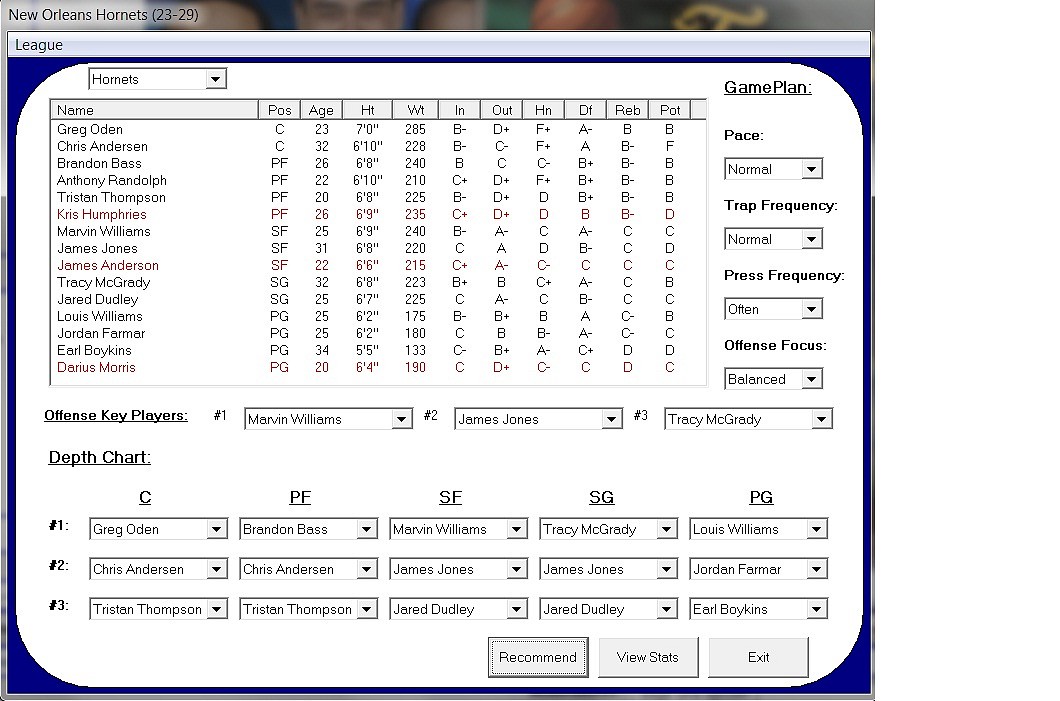The image size is (1060, 701).
Task: Select Darius Morris roster row
Action: point(379,367)
